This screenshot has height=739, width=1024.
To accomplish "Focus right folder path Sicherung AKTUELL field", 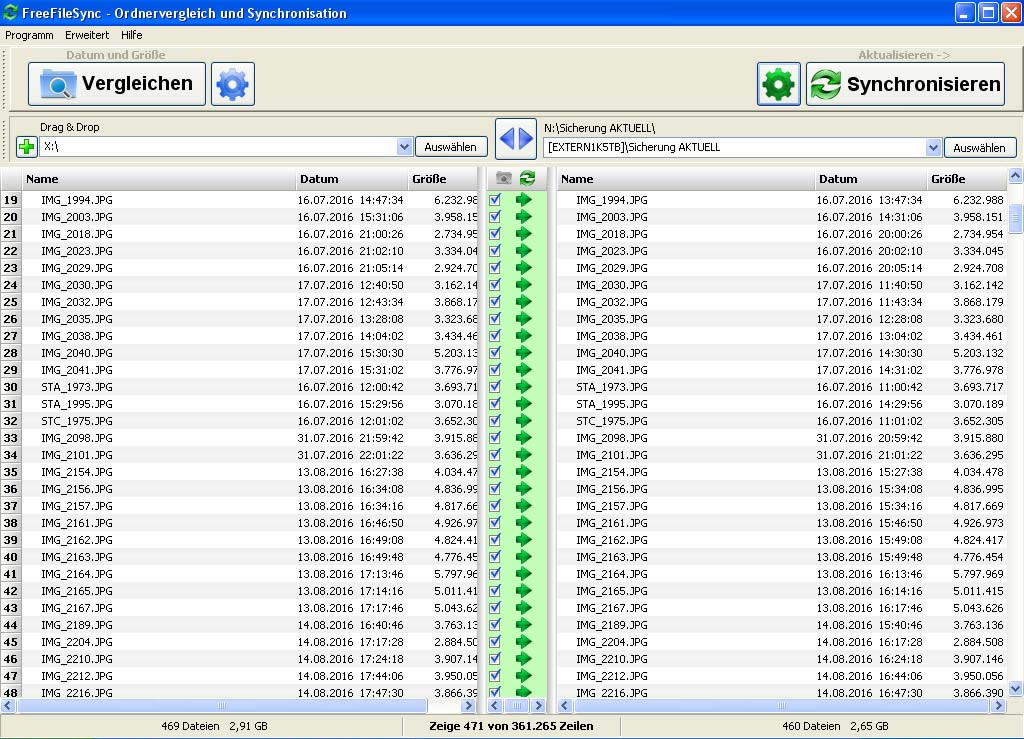I will [735, 148].
